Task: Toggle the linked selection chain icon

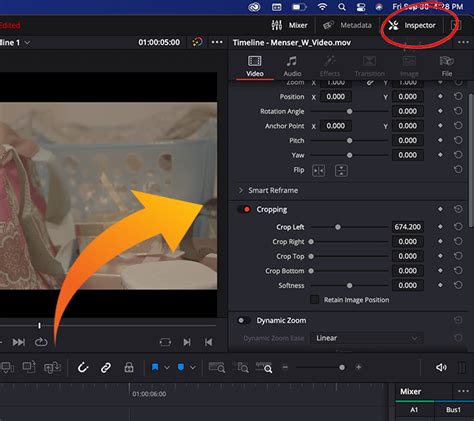Action: pos(106,368)
